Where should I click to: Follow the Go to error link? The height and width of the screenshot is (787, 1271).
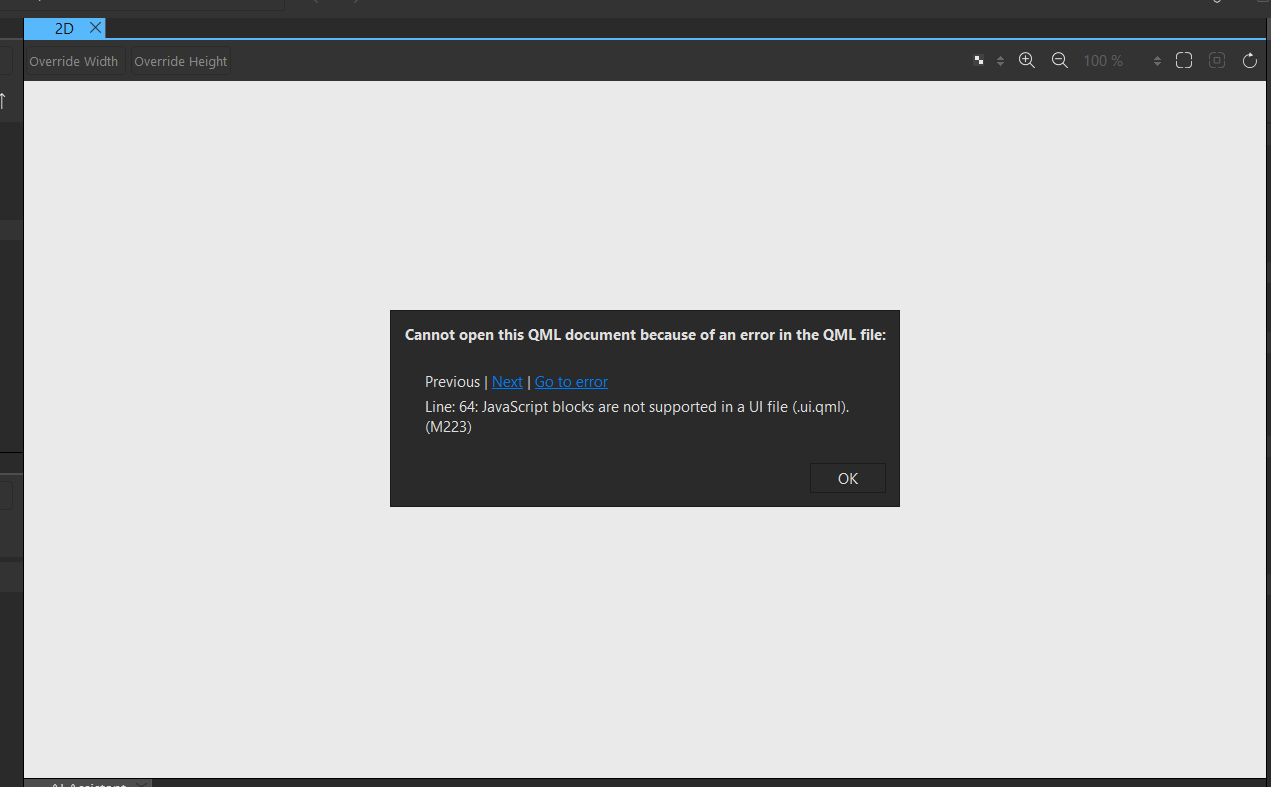point(571,382)
